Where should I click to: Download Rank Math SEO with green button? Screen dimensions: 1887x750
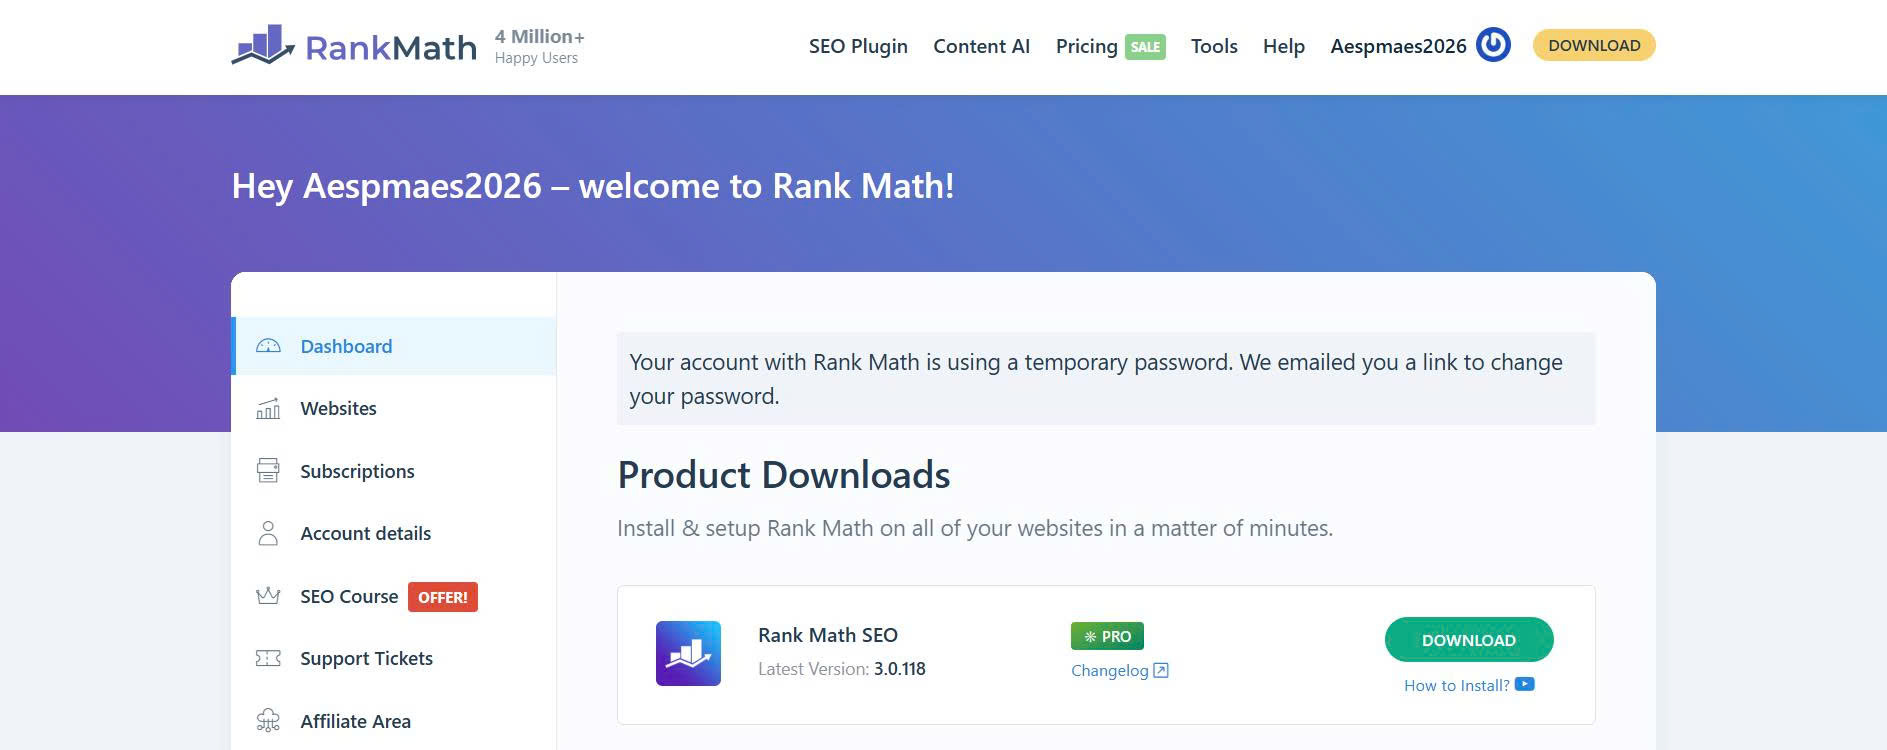click(x=1469, y=640)
